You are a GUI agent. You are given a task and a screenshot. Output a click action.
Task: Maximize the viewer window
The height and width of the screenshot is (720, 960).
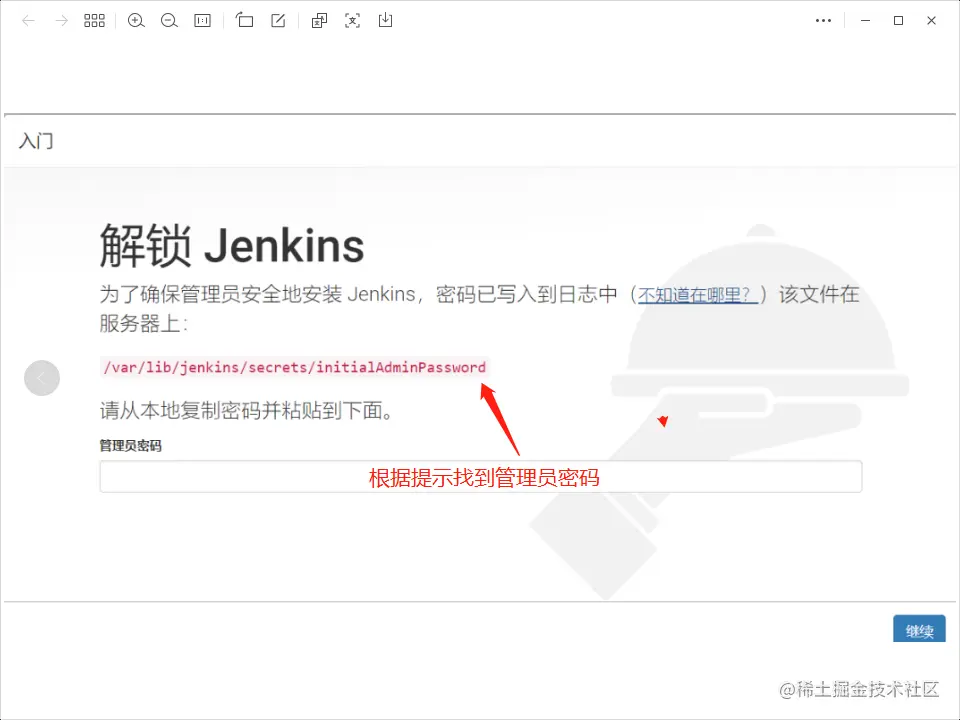(898, 21)
